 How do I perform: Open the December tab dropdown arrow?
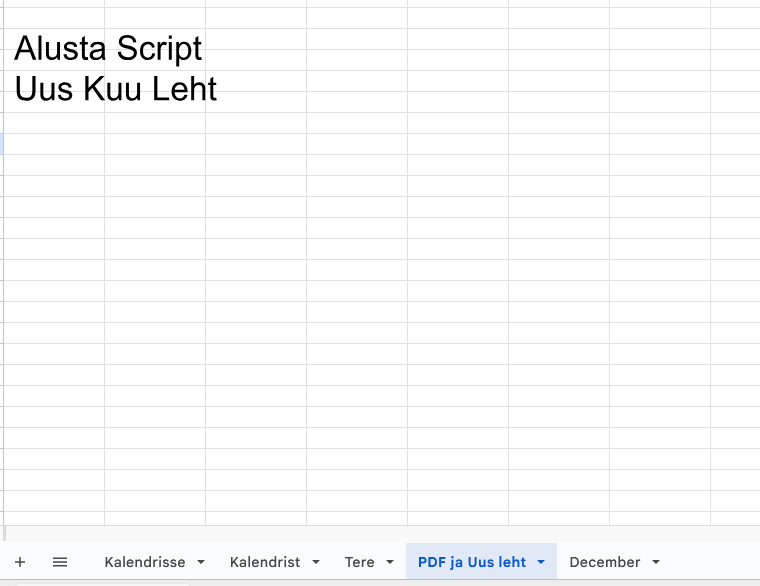tap(656, 562)
